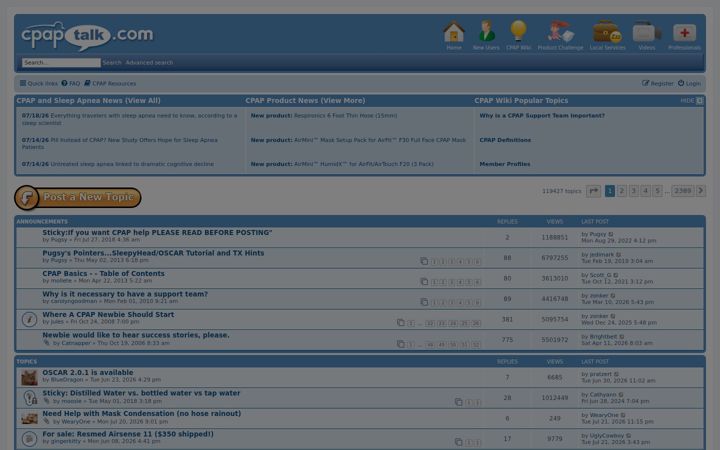Open pages icon in Pugsy's Pointers row
The height and width of the screenshot is (450, 720).
tap(424, 261)
